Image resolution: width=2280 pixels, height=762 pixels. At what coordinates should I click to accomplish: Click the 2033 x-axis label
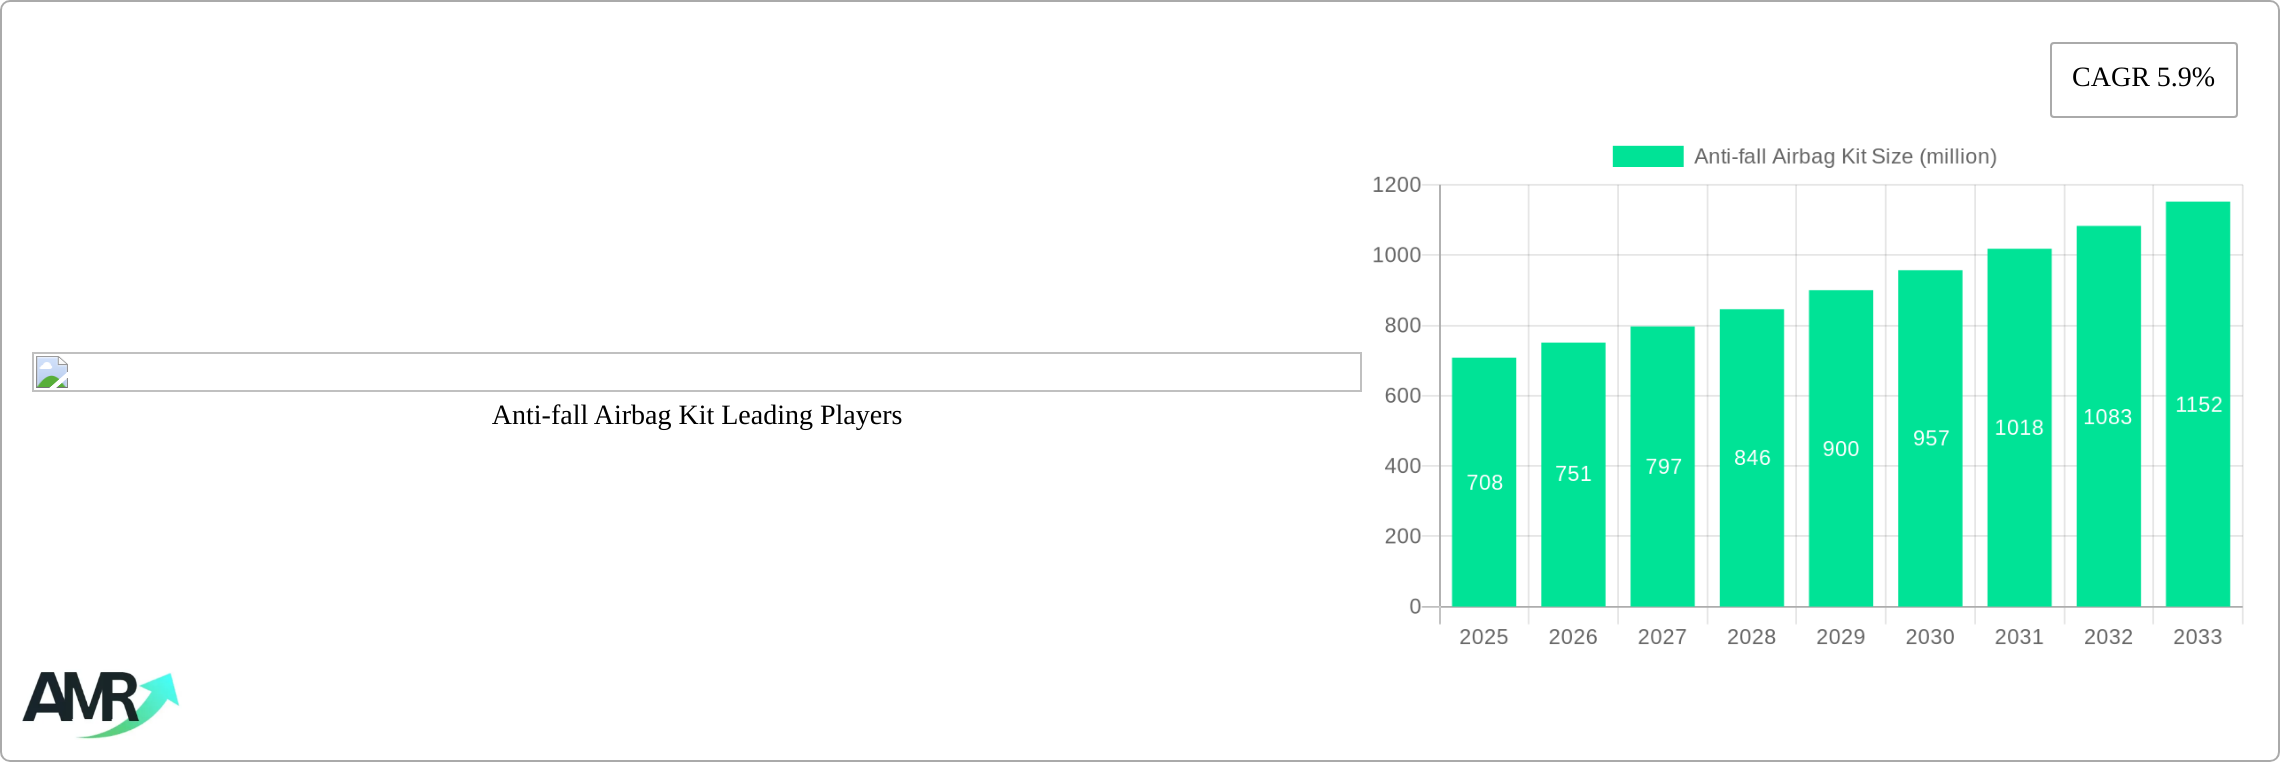click(2198, 637)
